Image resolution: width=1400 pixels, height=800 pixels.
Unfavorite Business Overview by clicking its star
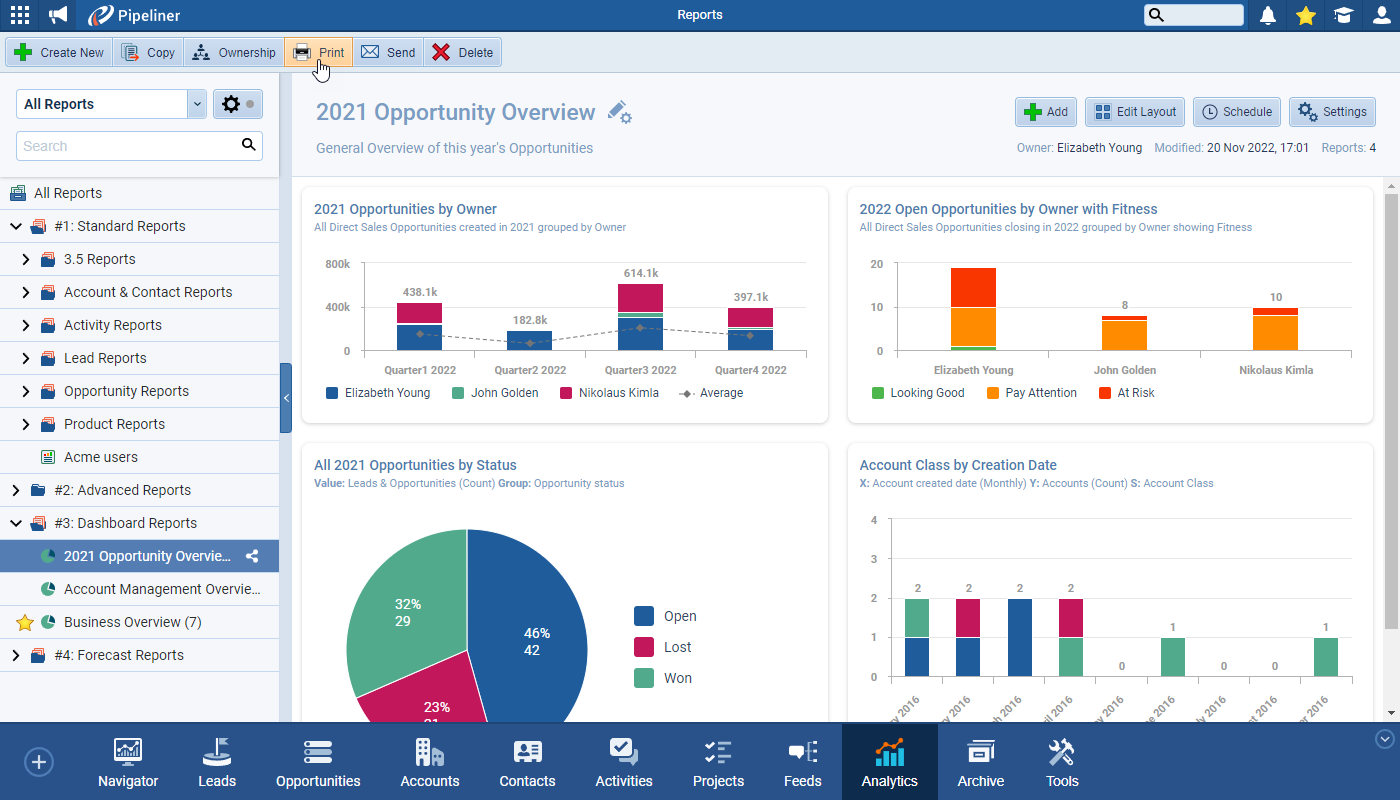point(24,622)
